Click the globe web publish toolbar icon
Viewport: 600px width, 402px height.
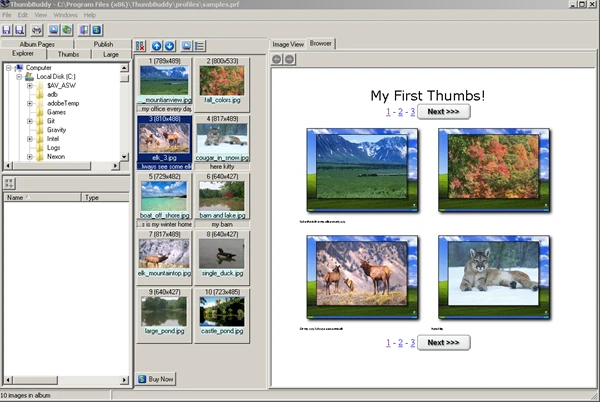[x=67, y=30]
